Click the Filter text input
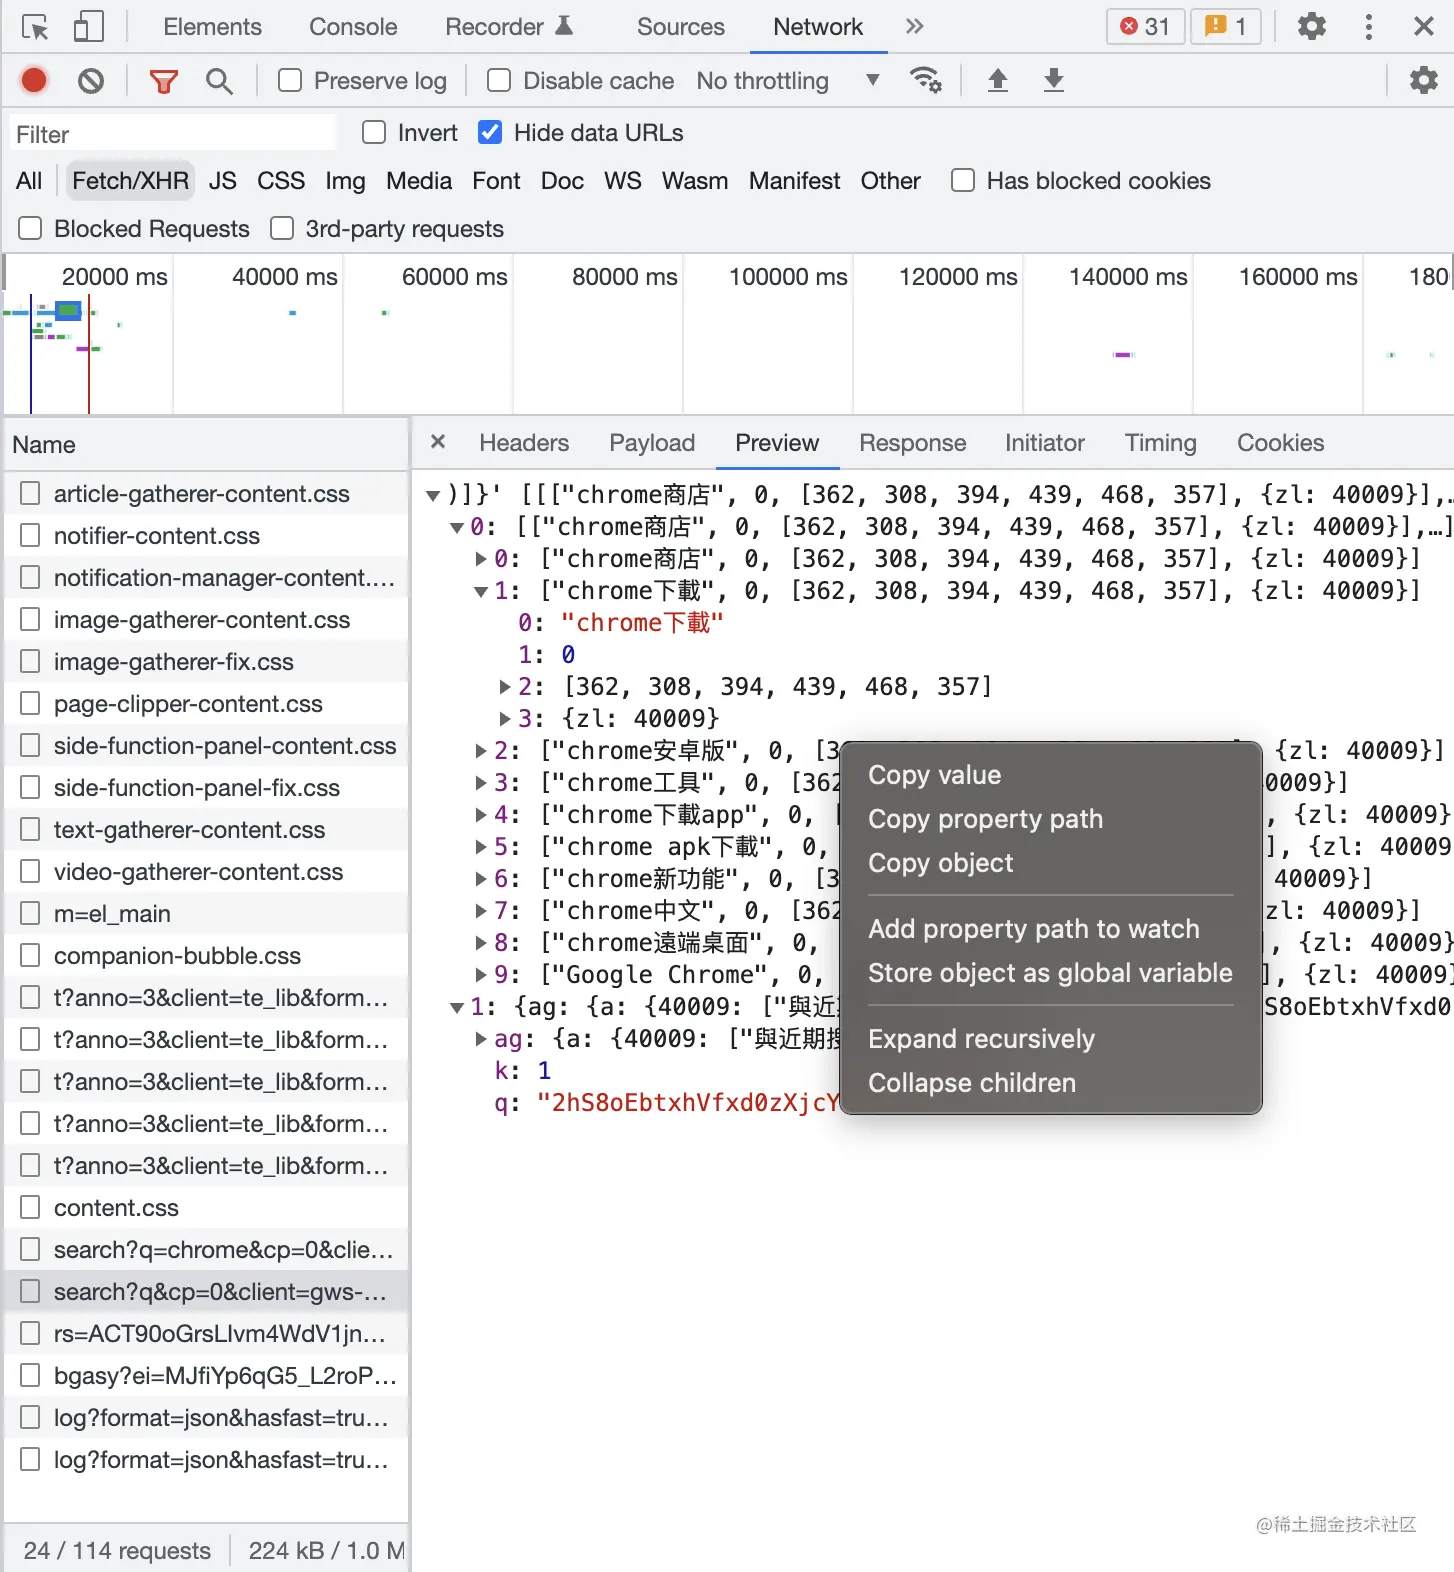Viewport: 1454px width, 1572px height. [174, 134]
